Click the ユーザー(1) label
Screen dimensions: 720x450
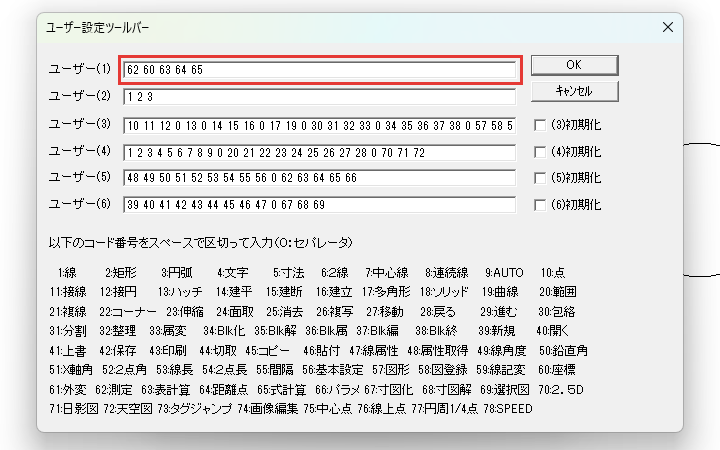80,69
